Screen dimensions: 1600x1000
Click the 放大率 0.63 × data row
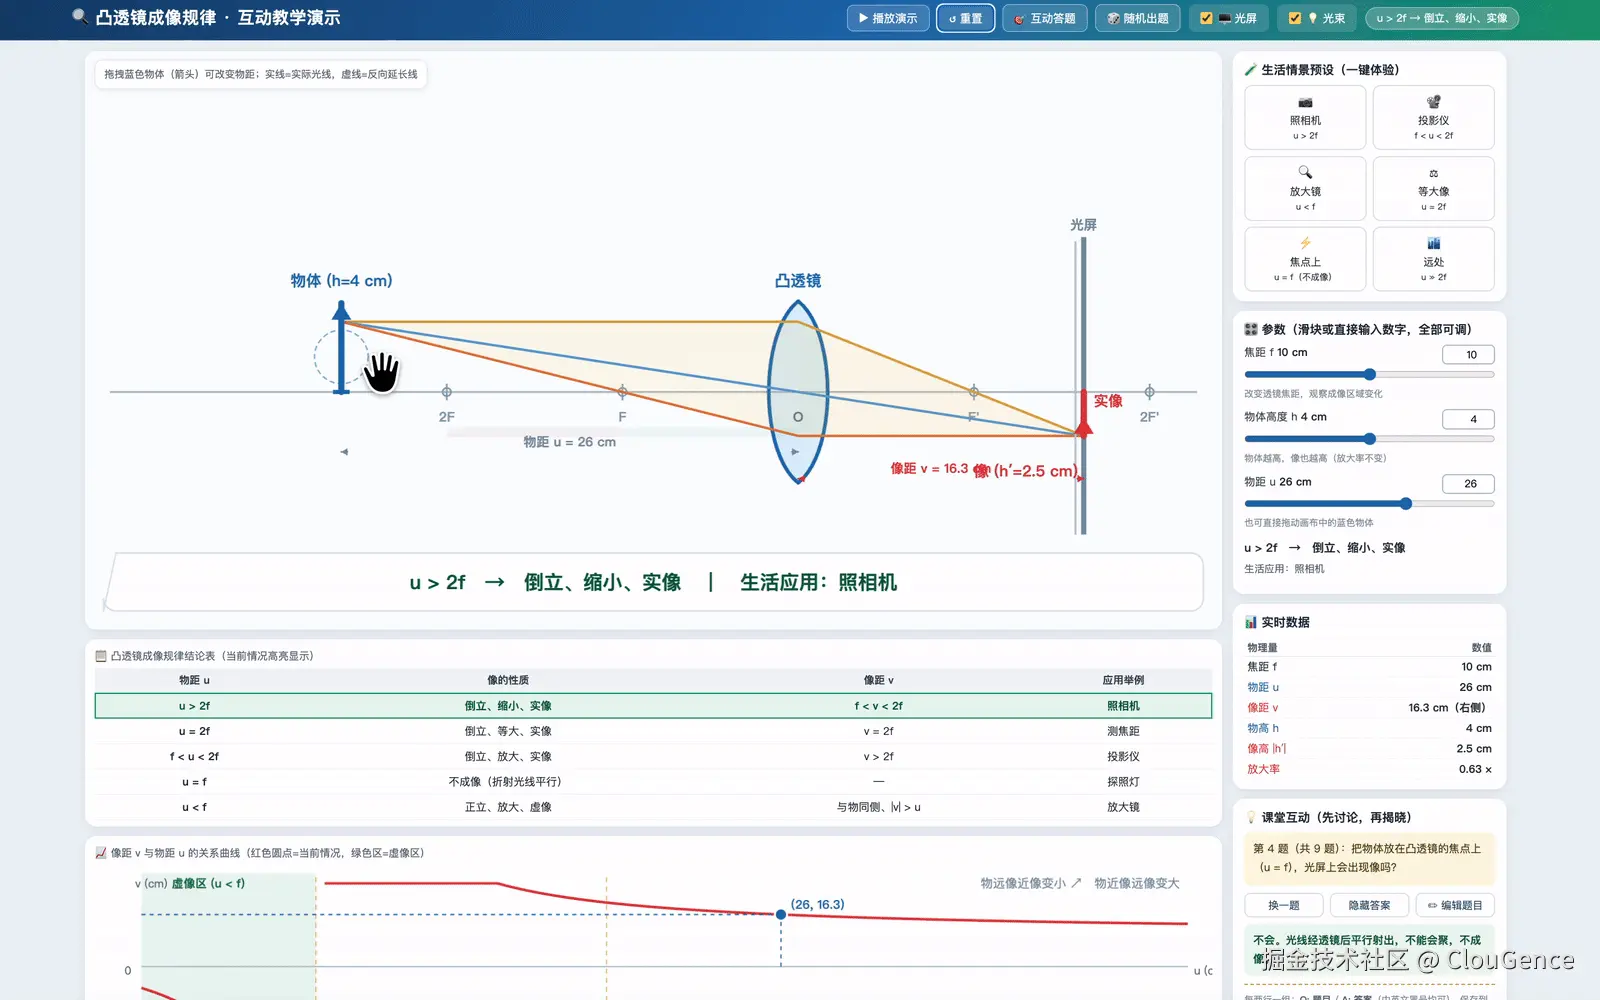(x=1369, y=769)
